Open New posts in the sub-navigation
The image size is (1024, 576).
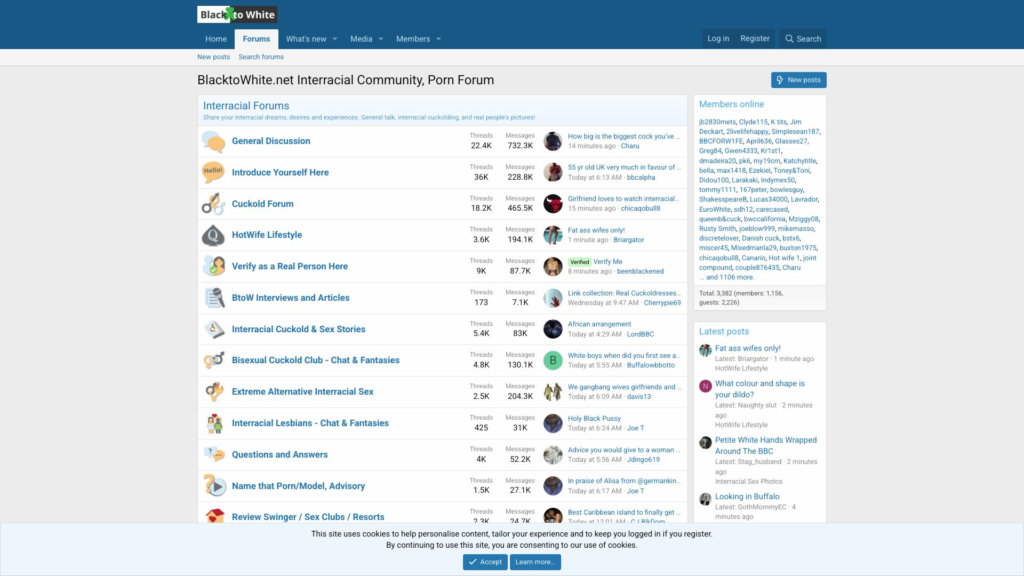(x=214, y=57)
